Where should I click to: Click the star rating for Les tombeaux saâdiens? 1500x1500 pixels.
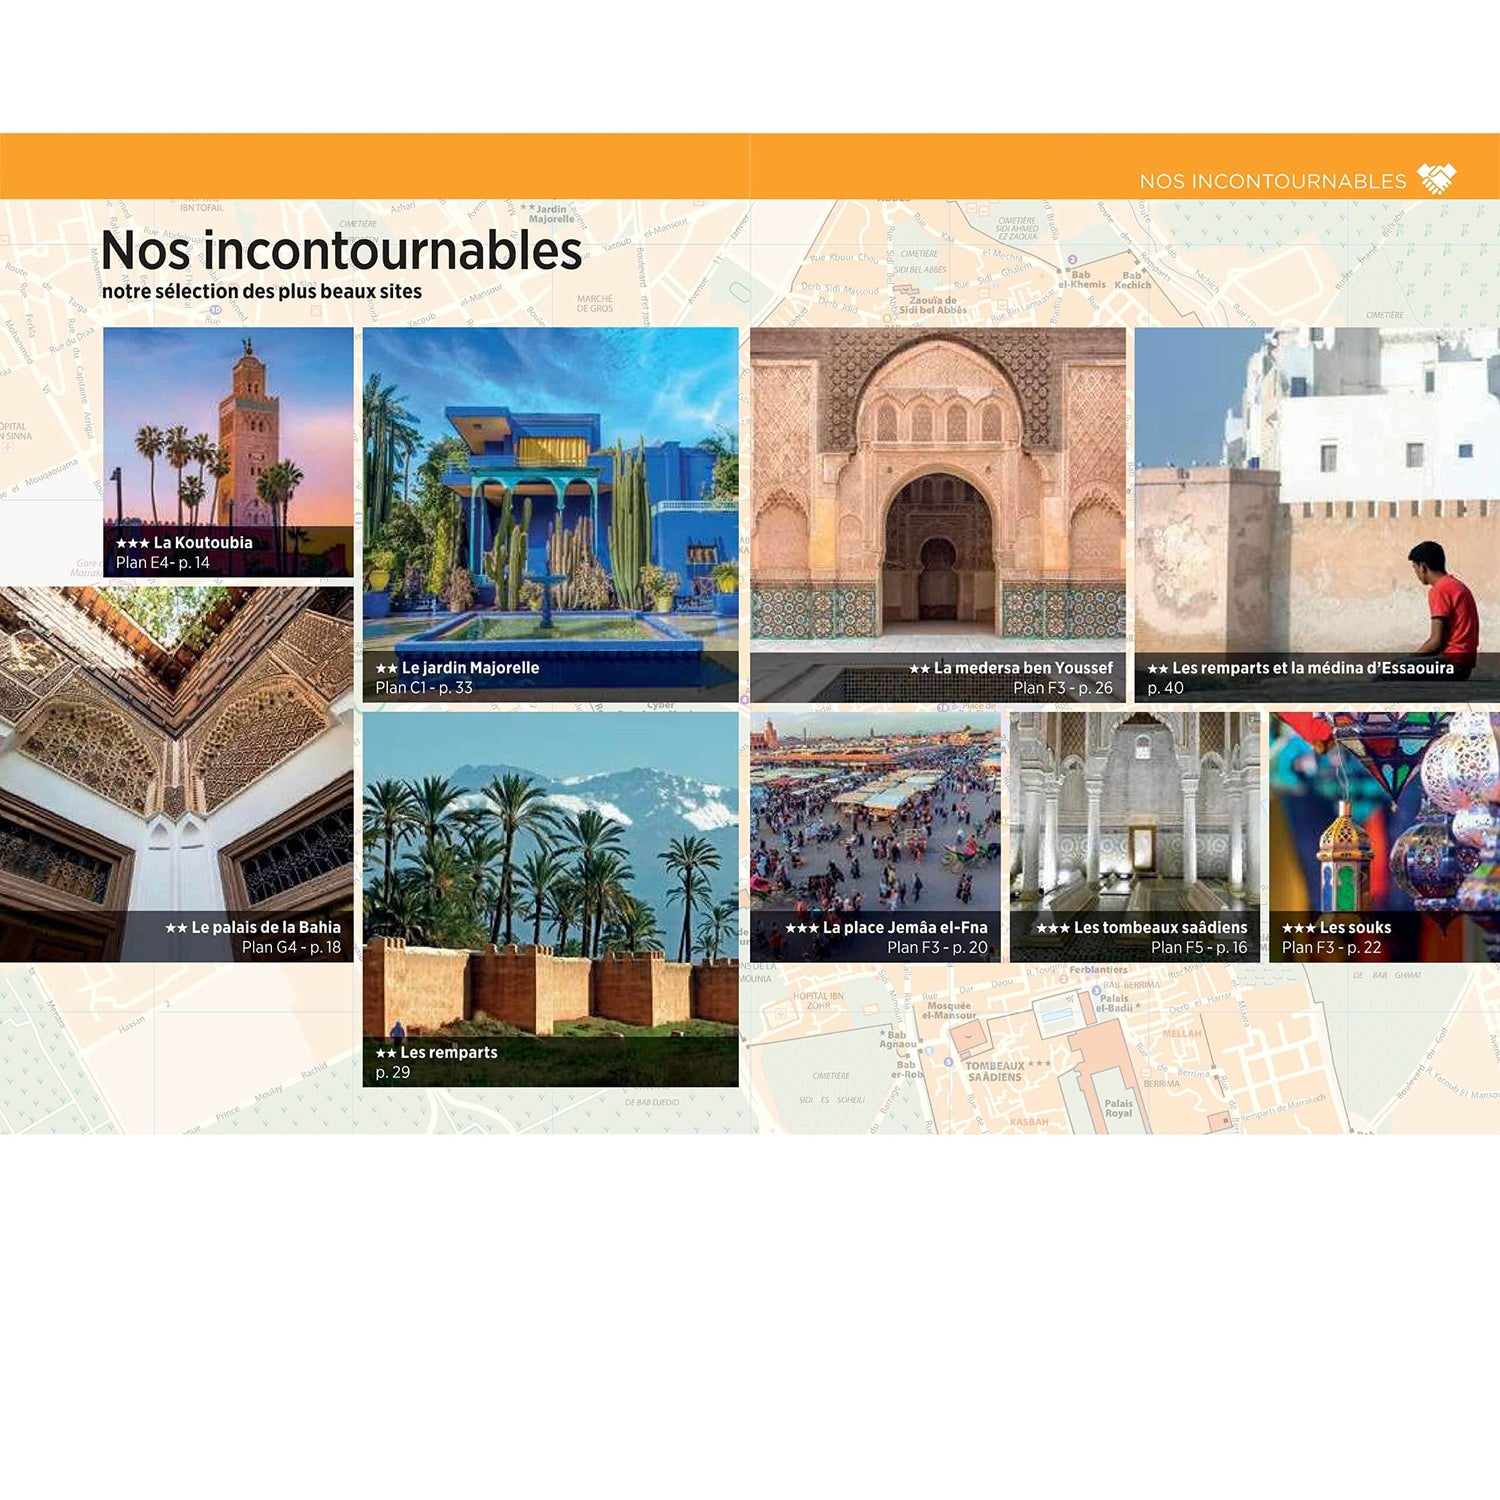click(1052, 926)
